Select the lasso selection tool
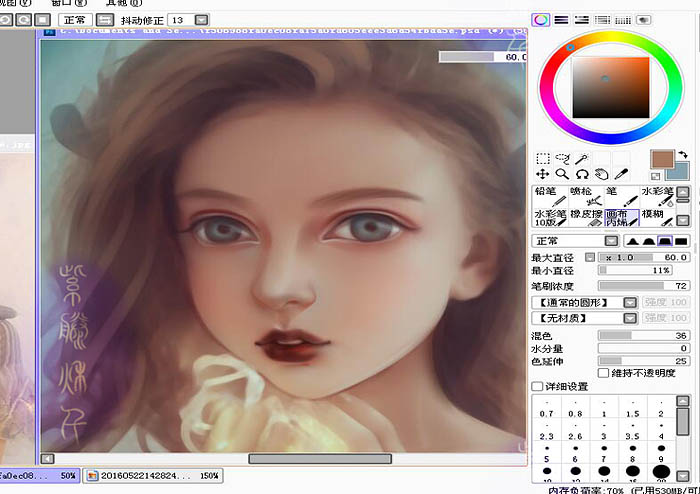700x494 pixels. point(562,158)
